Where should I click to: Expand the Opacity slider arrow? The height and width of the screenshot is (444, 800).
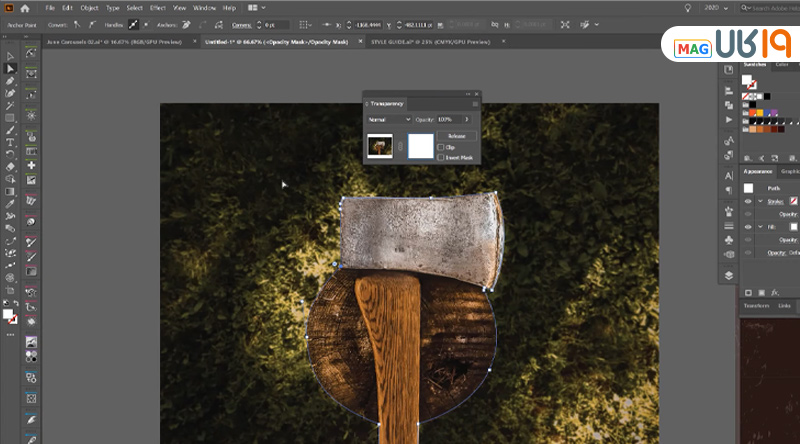[467, 119]
